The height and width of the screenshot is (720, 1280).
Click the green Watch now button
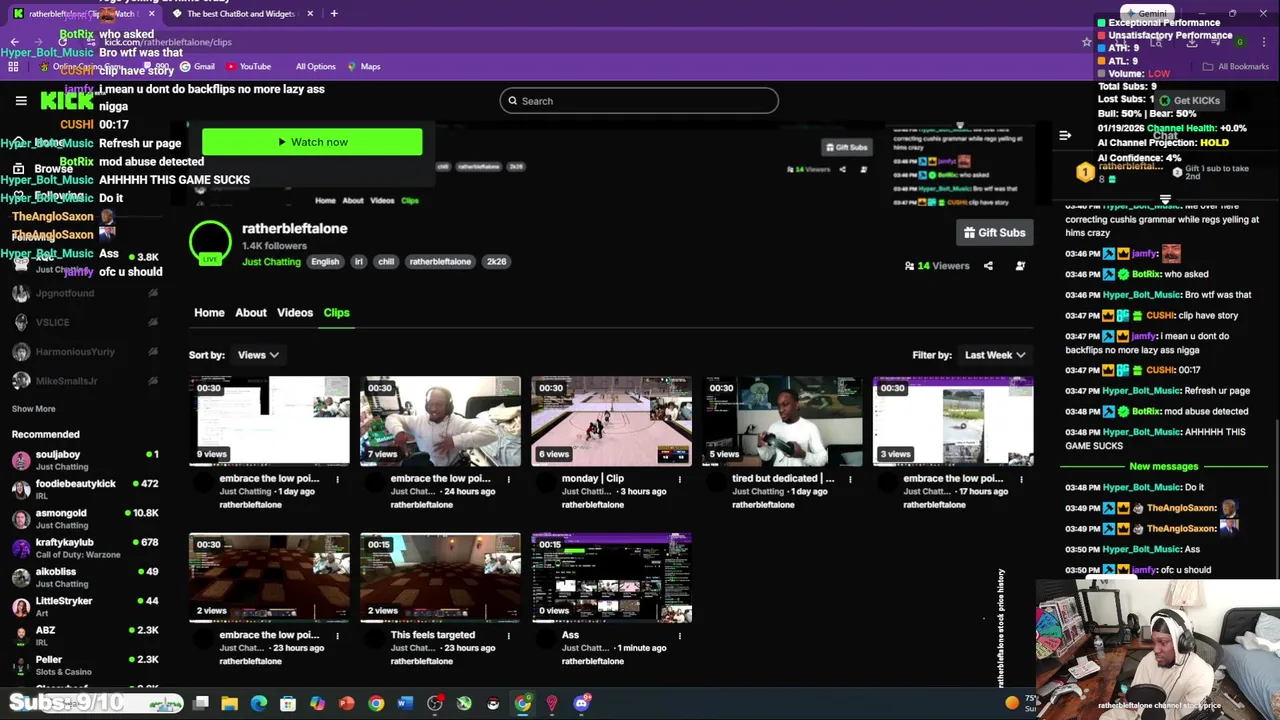(x=312, y=142)
